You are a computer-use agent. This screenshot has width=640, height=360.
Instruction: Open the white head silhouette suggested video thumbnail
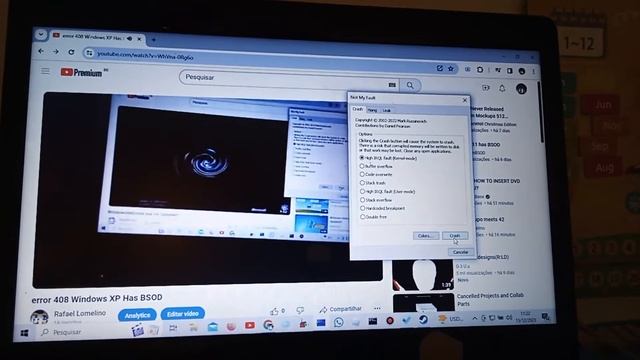click(423, 276)
